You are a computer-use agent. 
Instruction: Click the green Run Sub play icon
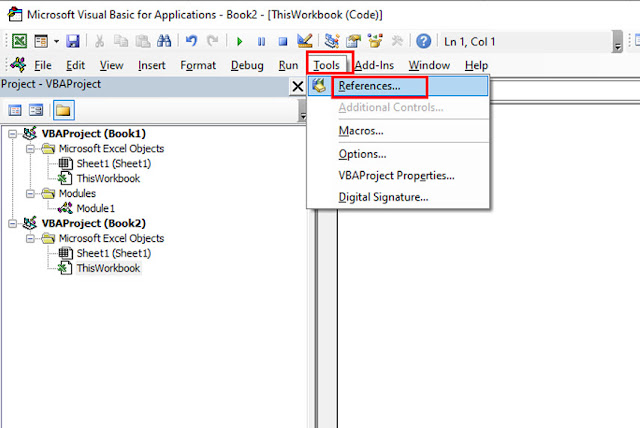click(x=240, y=42)
